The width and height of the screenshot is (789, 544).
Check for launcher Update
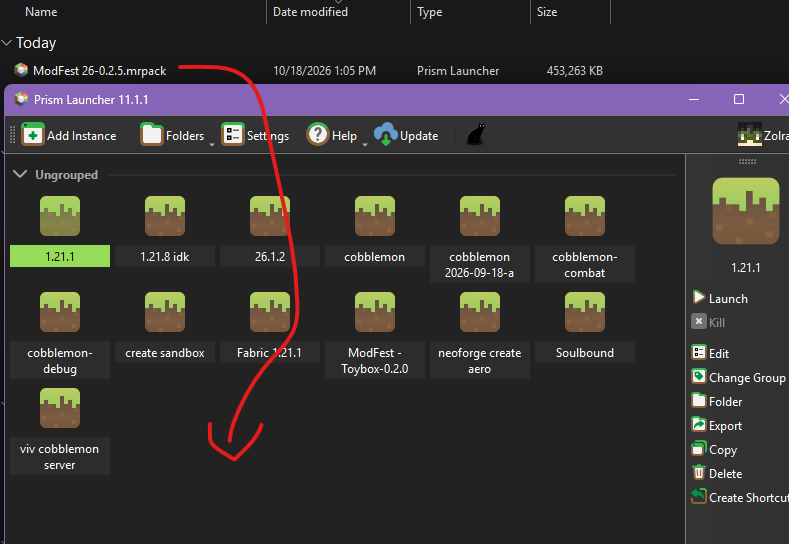coord(406,135)
